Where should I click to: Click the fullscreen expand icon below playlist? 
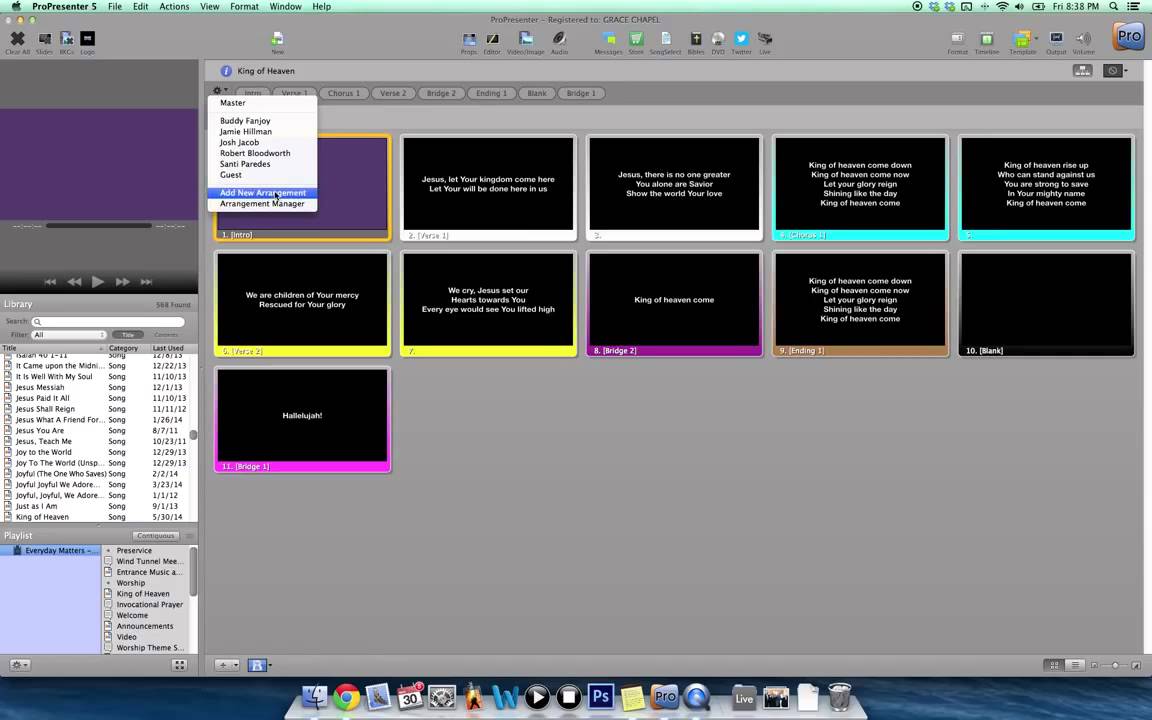179,665
